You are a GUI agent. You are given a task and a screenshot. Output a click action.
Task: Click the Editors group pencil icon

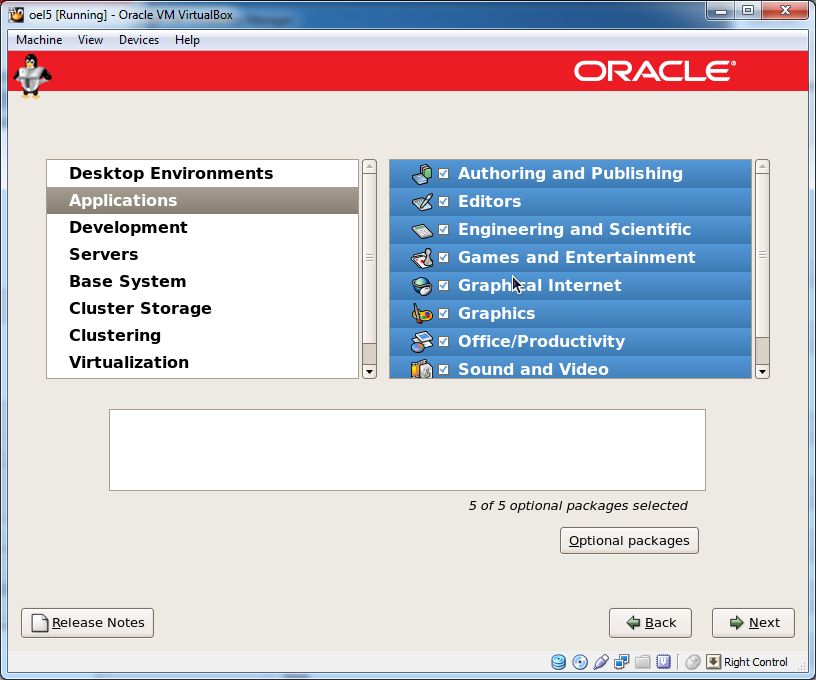pos(422,202)
